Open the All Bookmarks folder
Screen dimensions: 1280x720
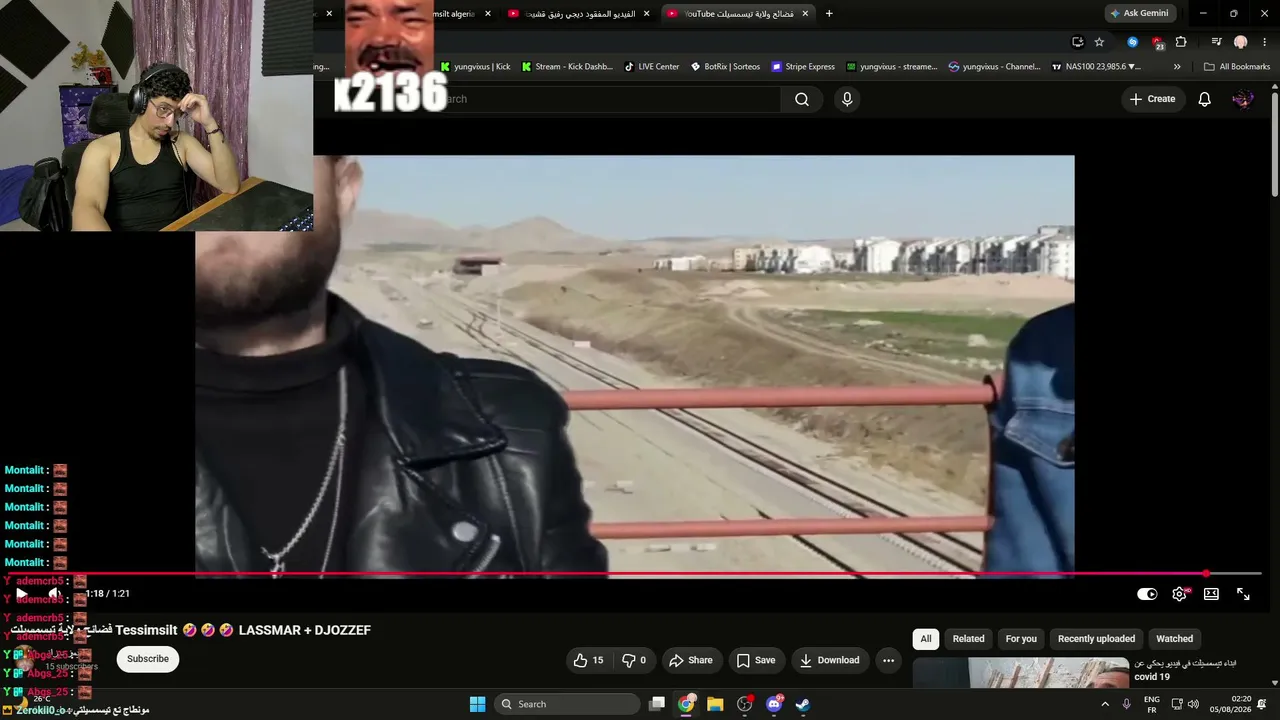1237,67
